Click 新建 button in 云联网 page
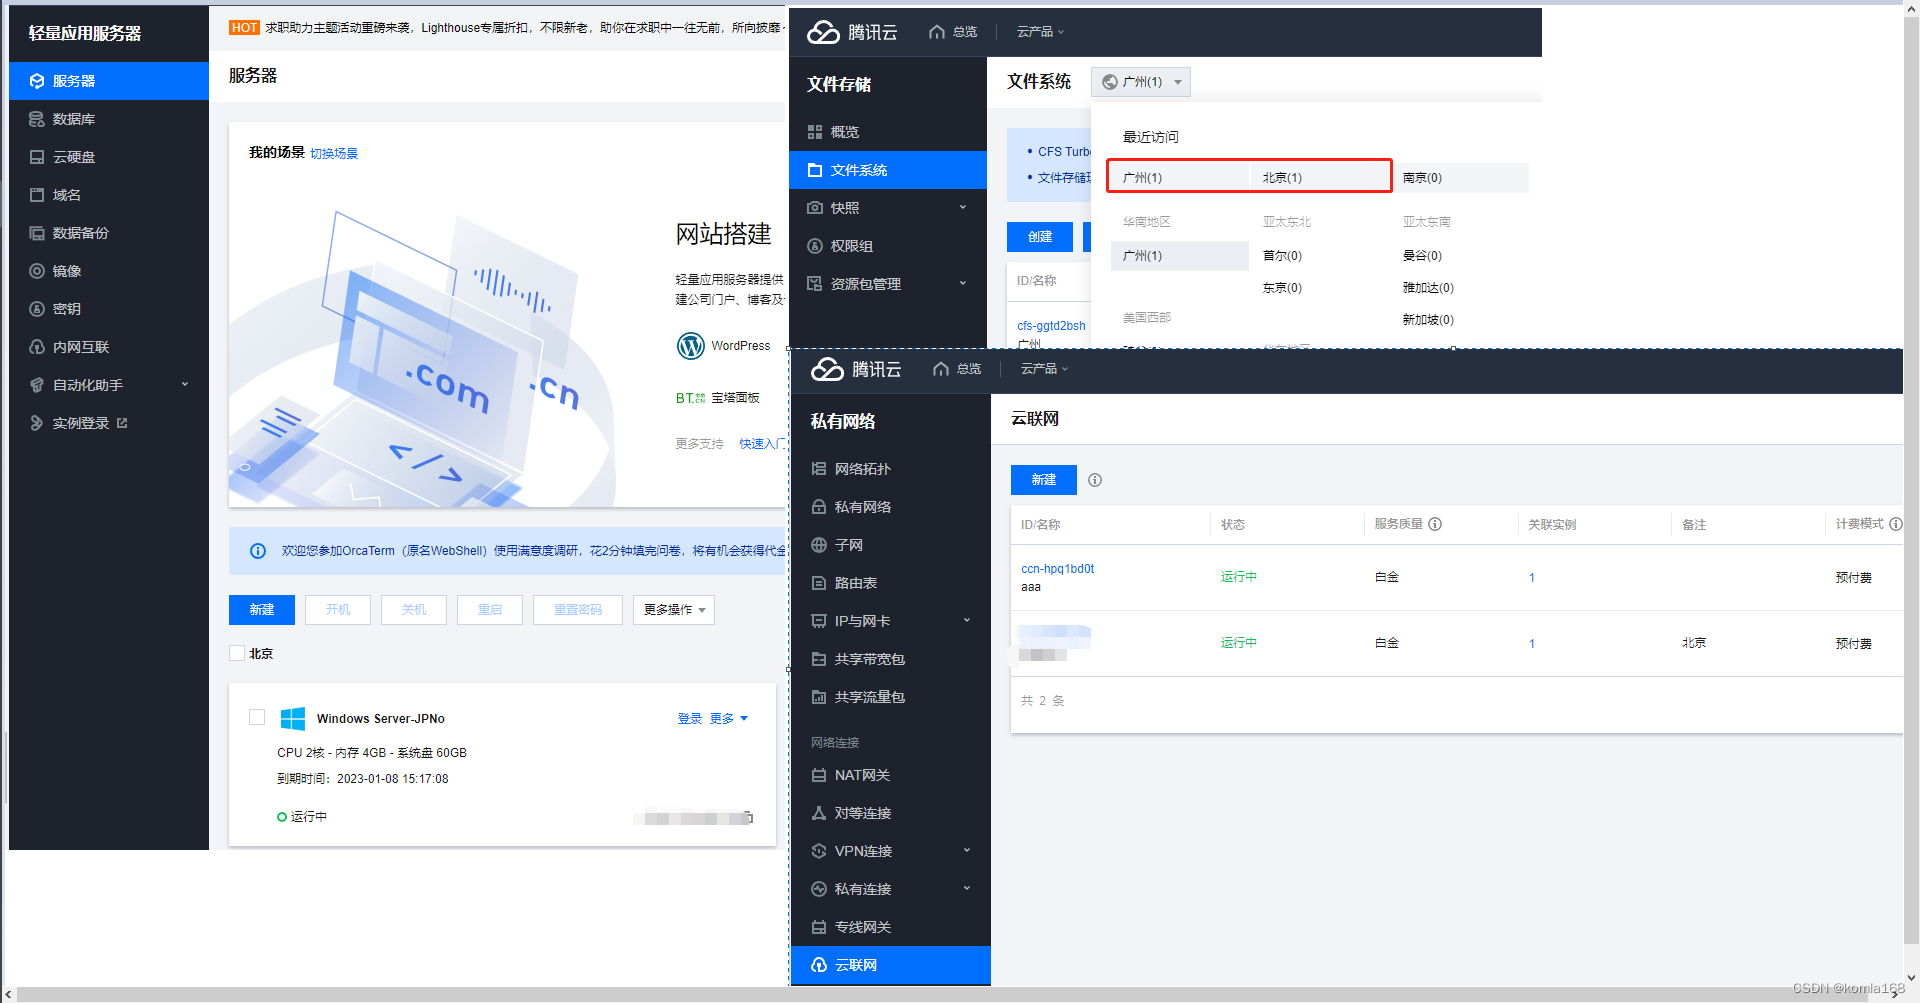 point(1044,480)
